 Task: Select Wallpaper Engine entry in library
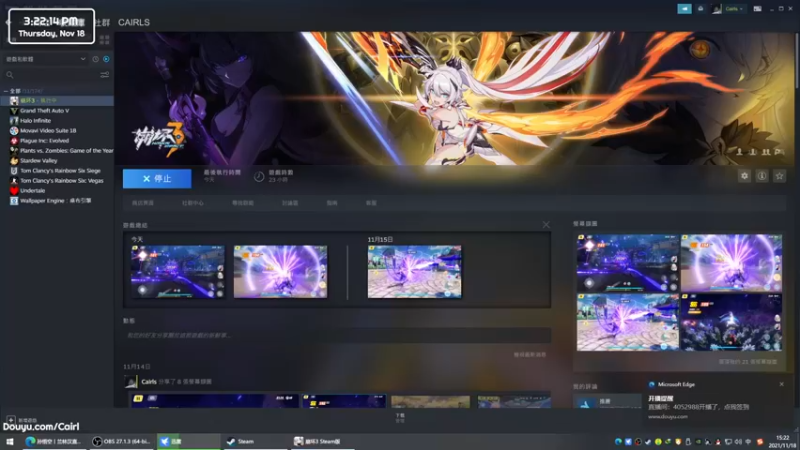[x=55, y=201]
